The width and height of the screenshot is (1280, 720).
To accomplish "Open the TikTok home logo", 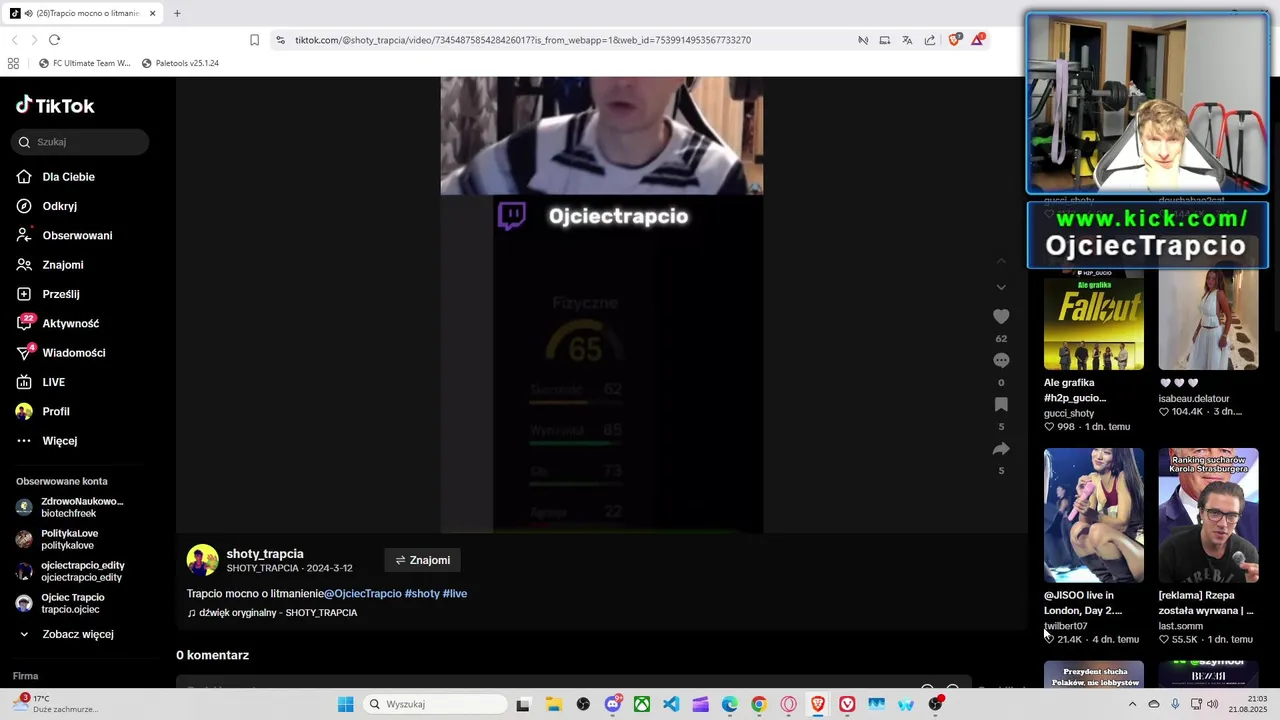I will point(55,105).
